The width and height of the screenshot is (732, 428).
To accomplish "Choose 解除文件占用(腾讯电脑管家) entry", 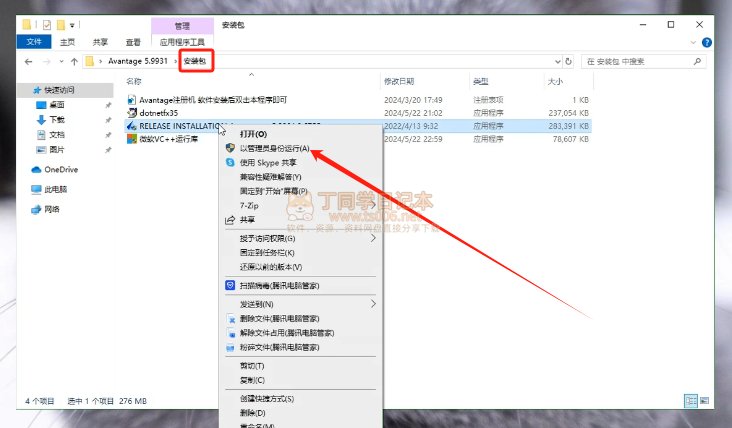I will tap(287, 333).
